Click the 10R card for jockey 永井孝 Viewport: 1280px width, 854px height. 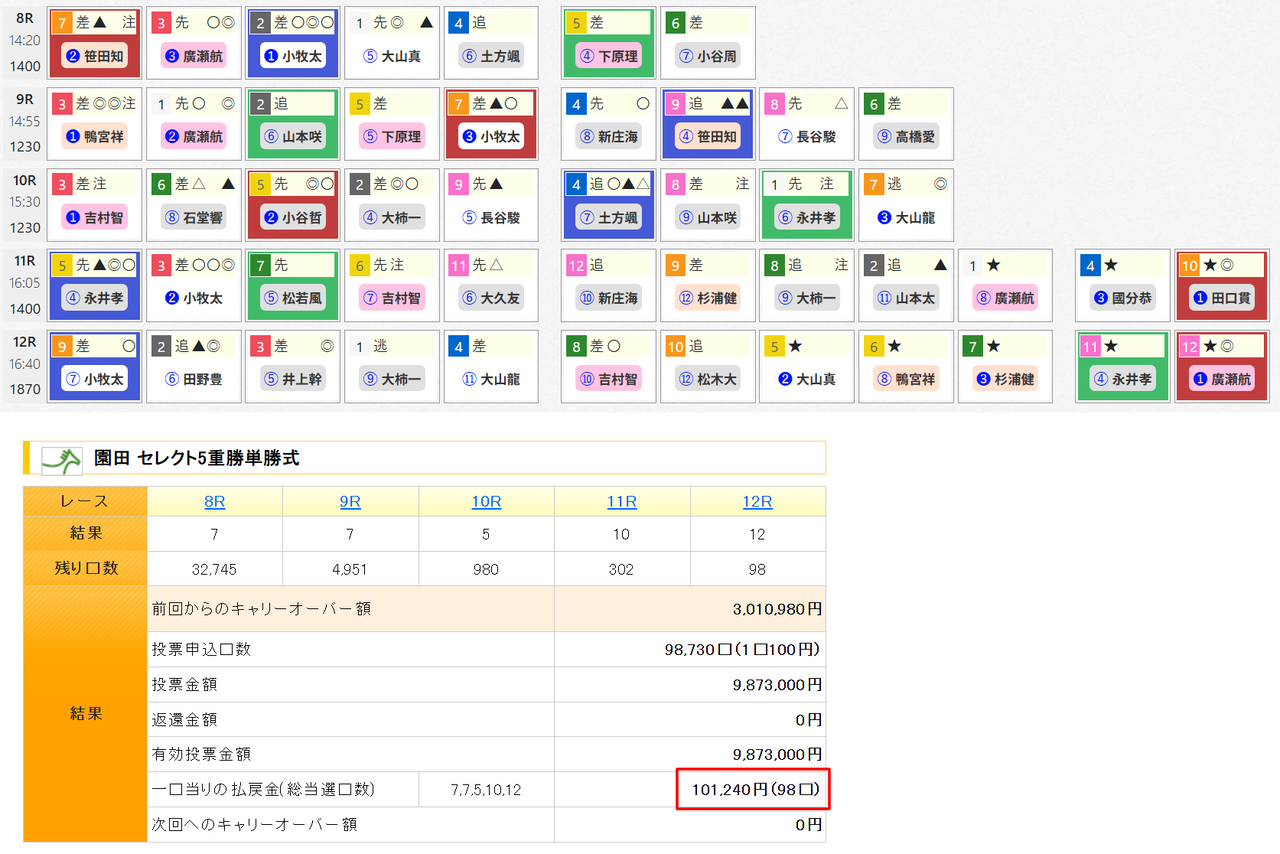[x=808, y=204]
